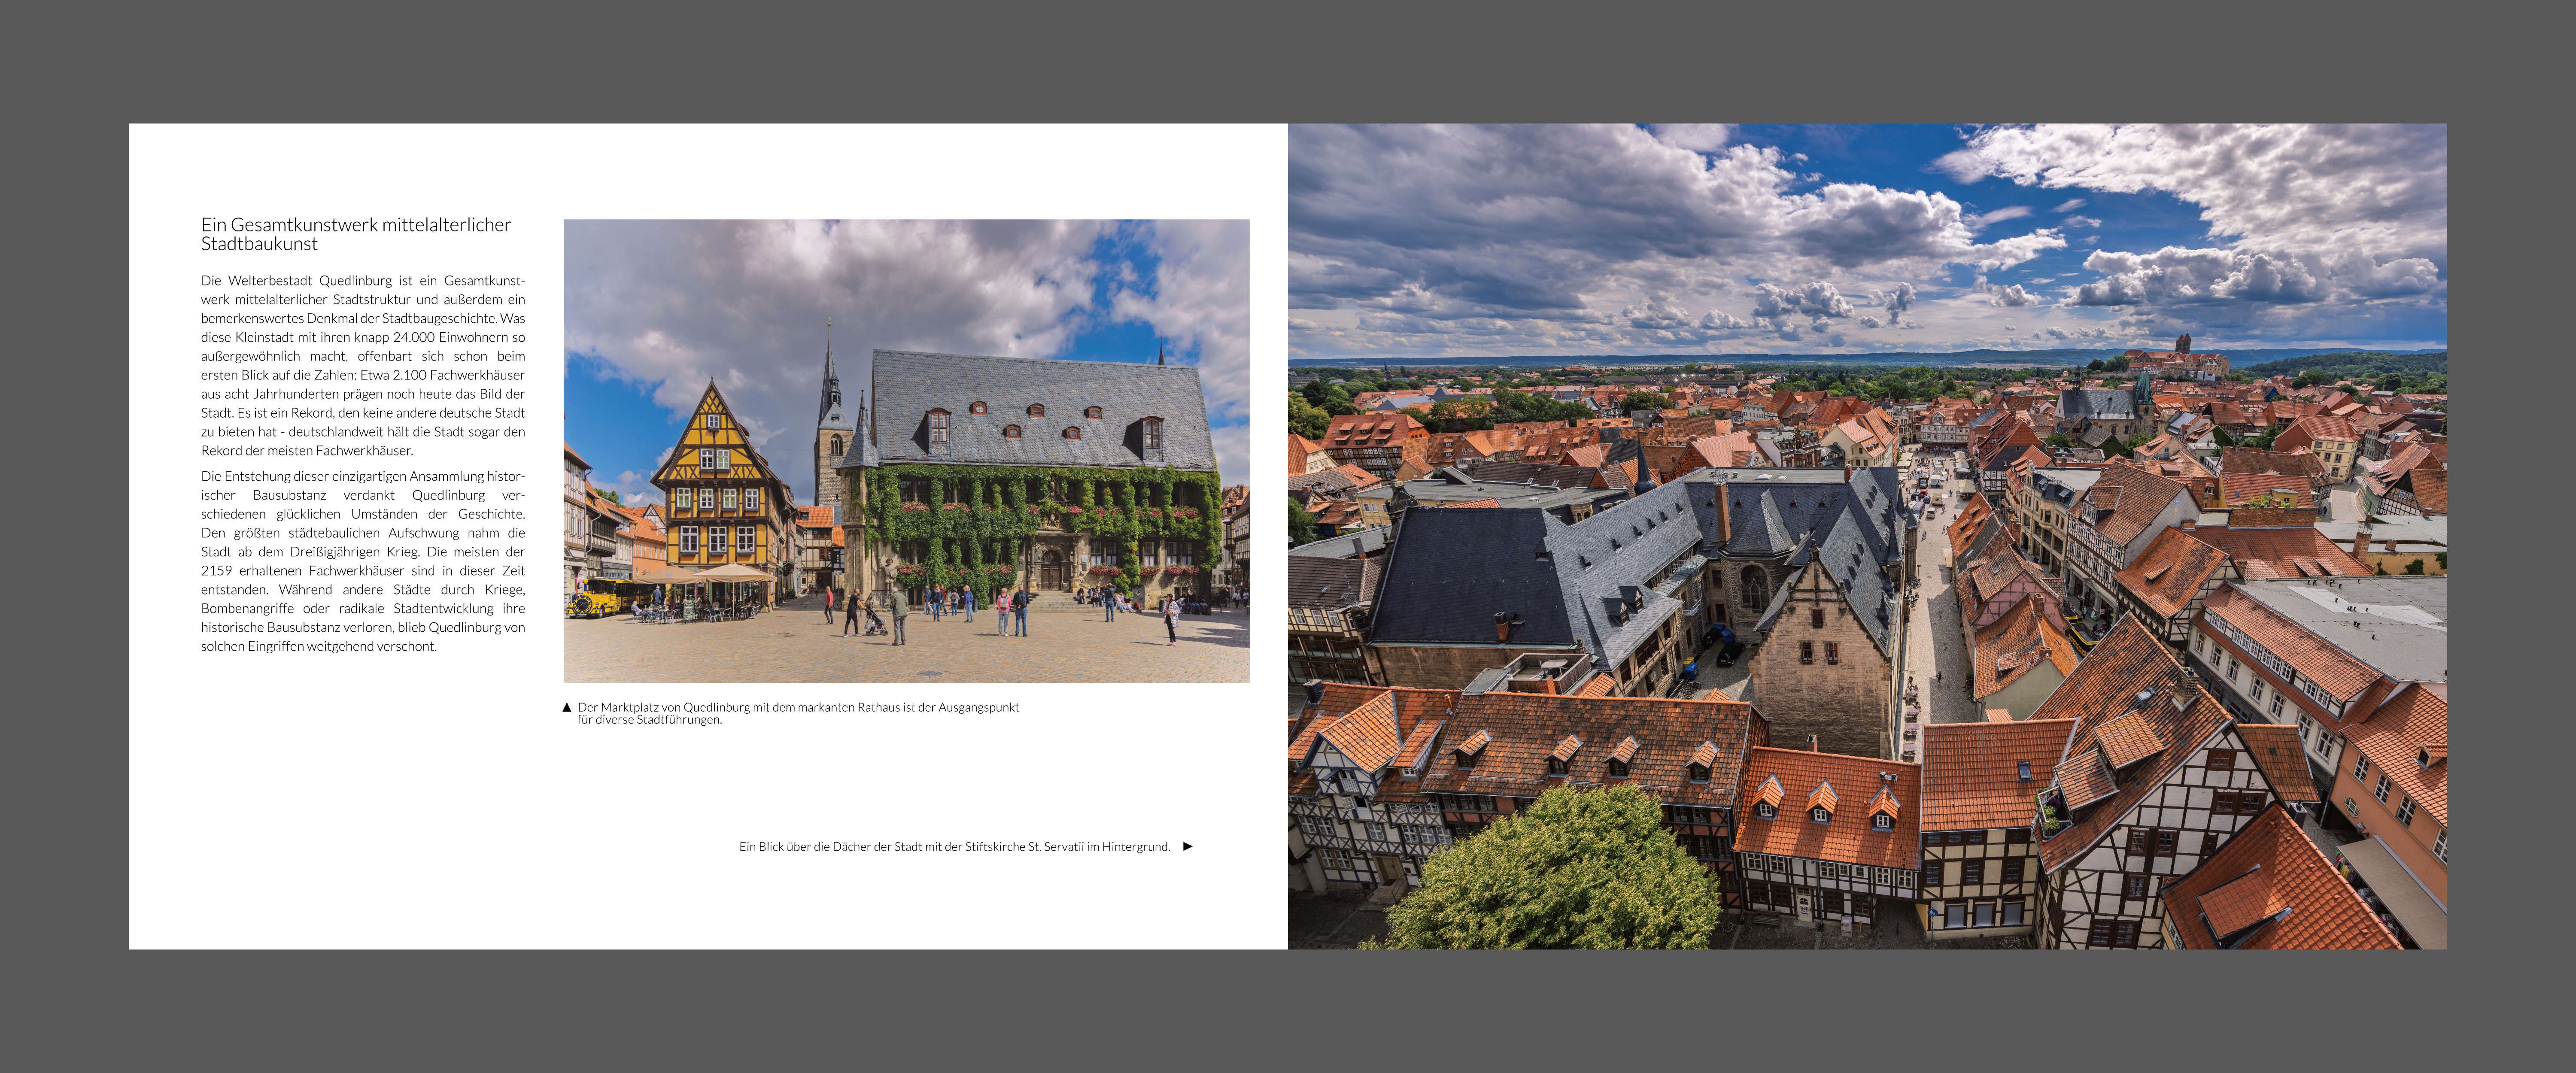Click the upward triangle marker before the Marktplatz caption

[x=567, y=708]
